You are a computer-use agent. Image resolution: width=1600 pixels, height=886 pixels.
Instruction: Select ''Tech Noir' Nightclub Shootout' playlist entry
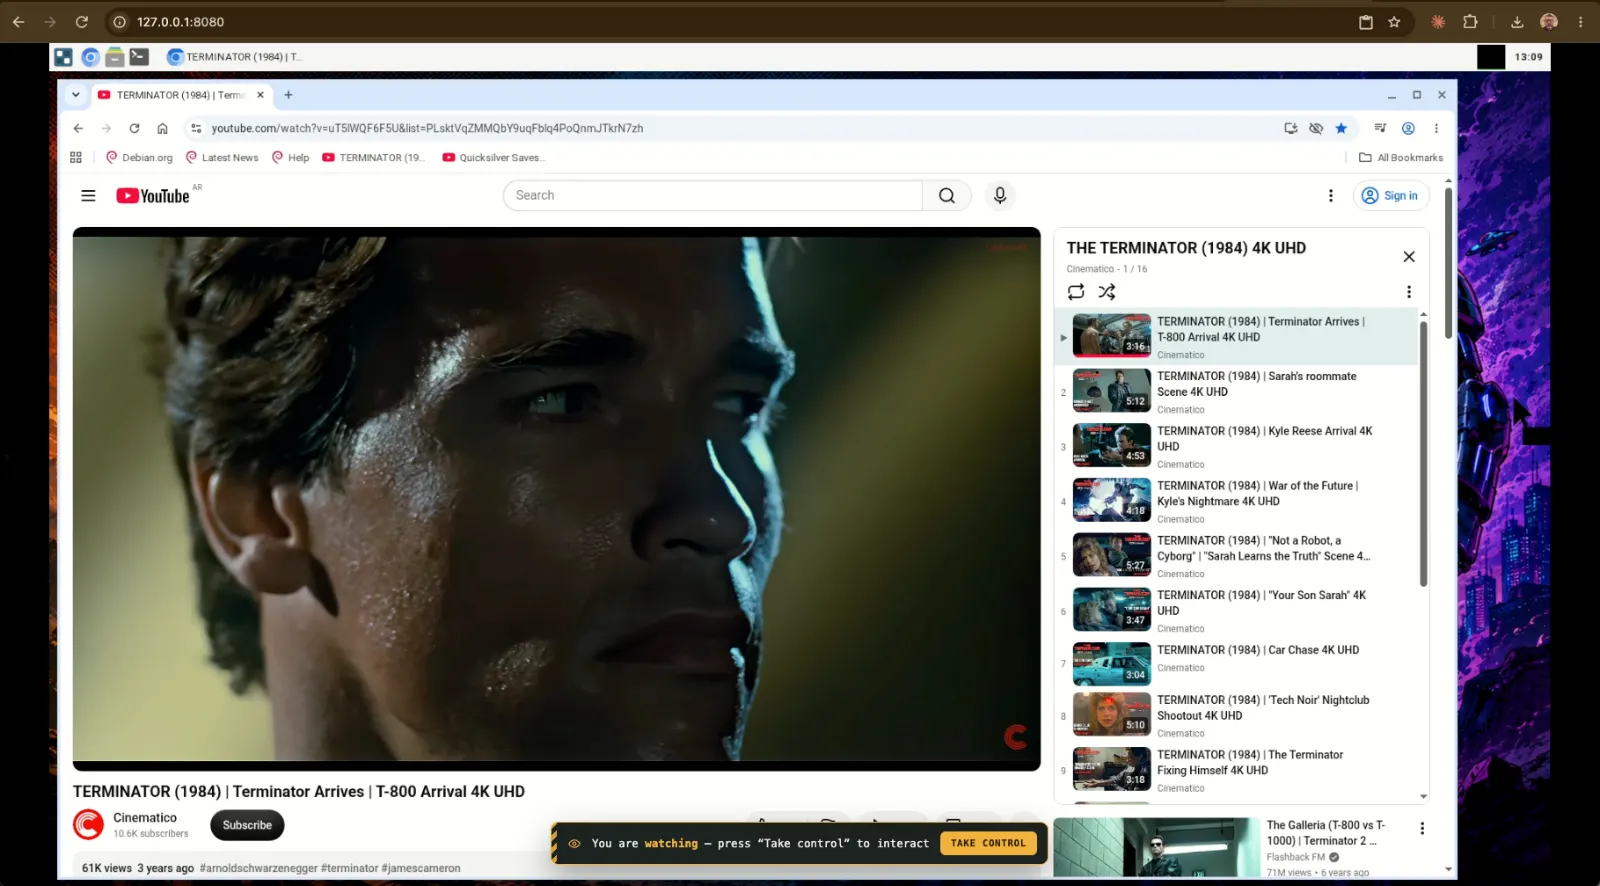coord(1237,716)
